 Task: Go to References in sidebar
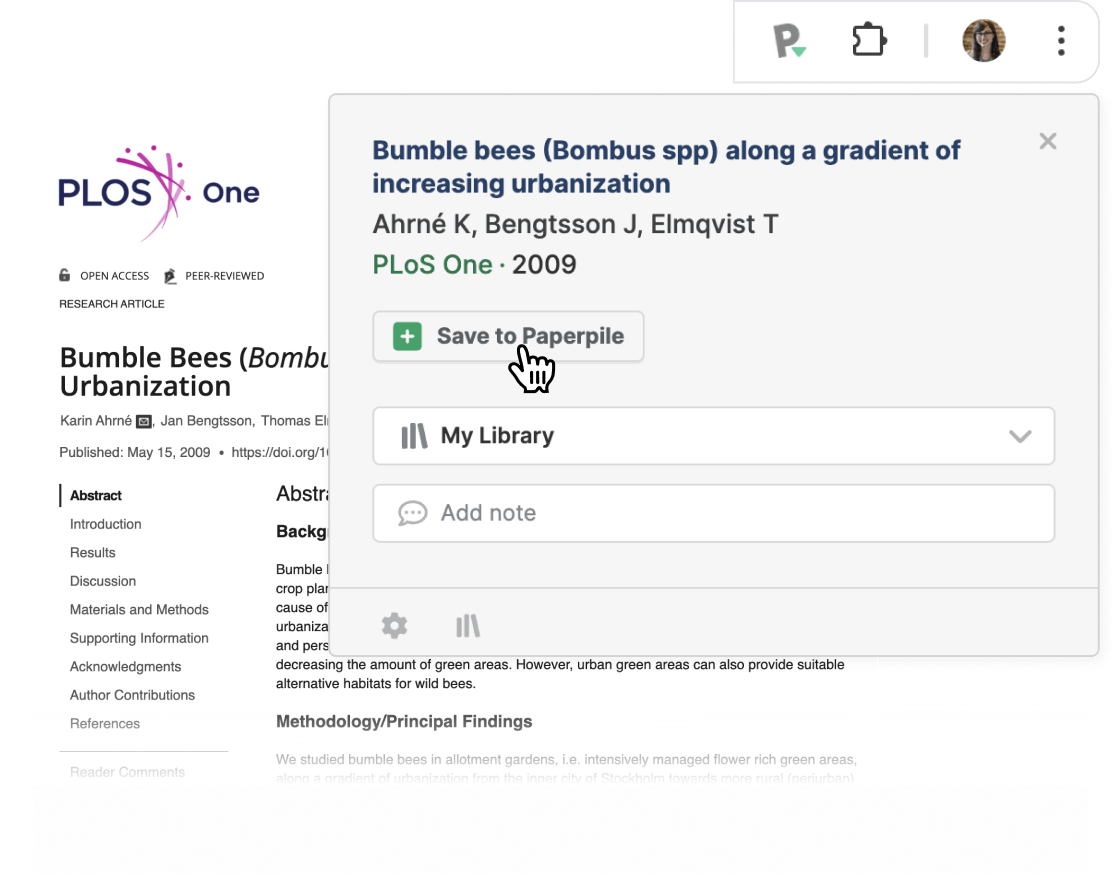pos(105,724)
